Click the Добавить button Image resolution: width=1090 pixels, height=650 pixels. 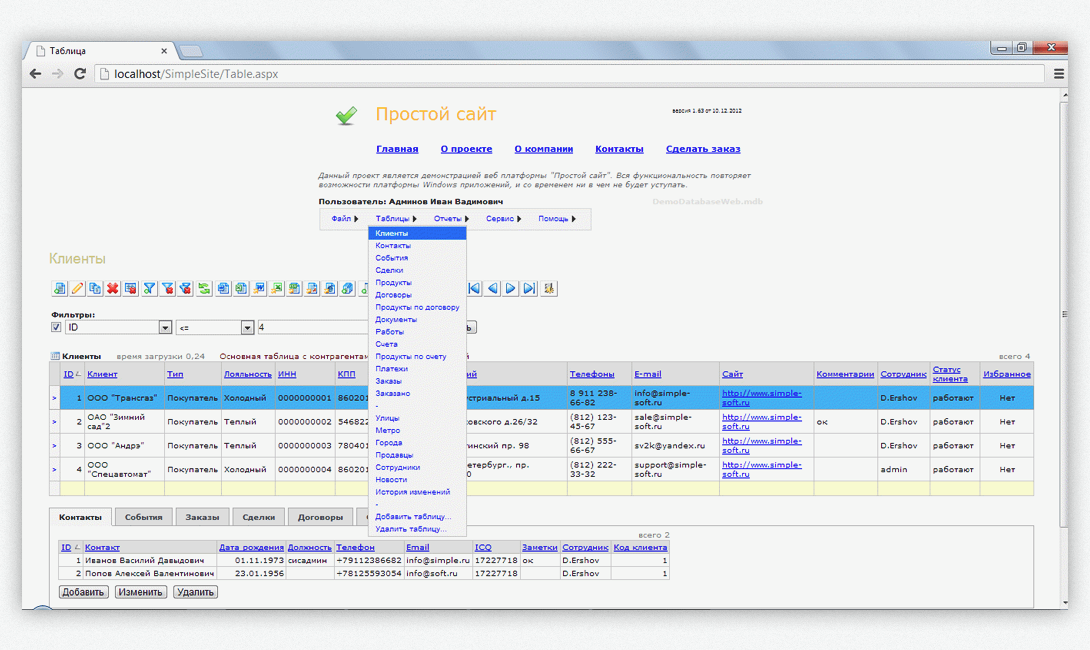(x=83, y=592)
